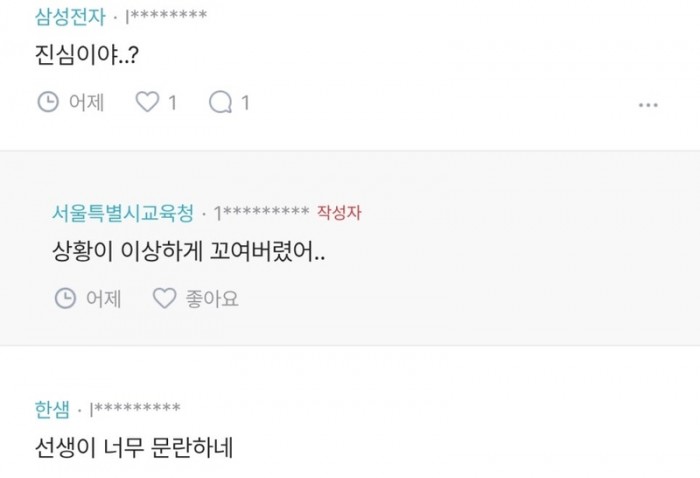Select the comment text 진심이야..?
The image size is (700, 478).
[87, 56]
